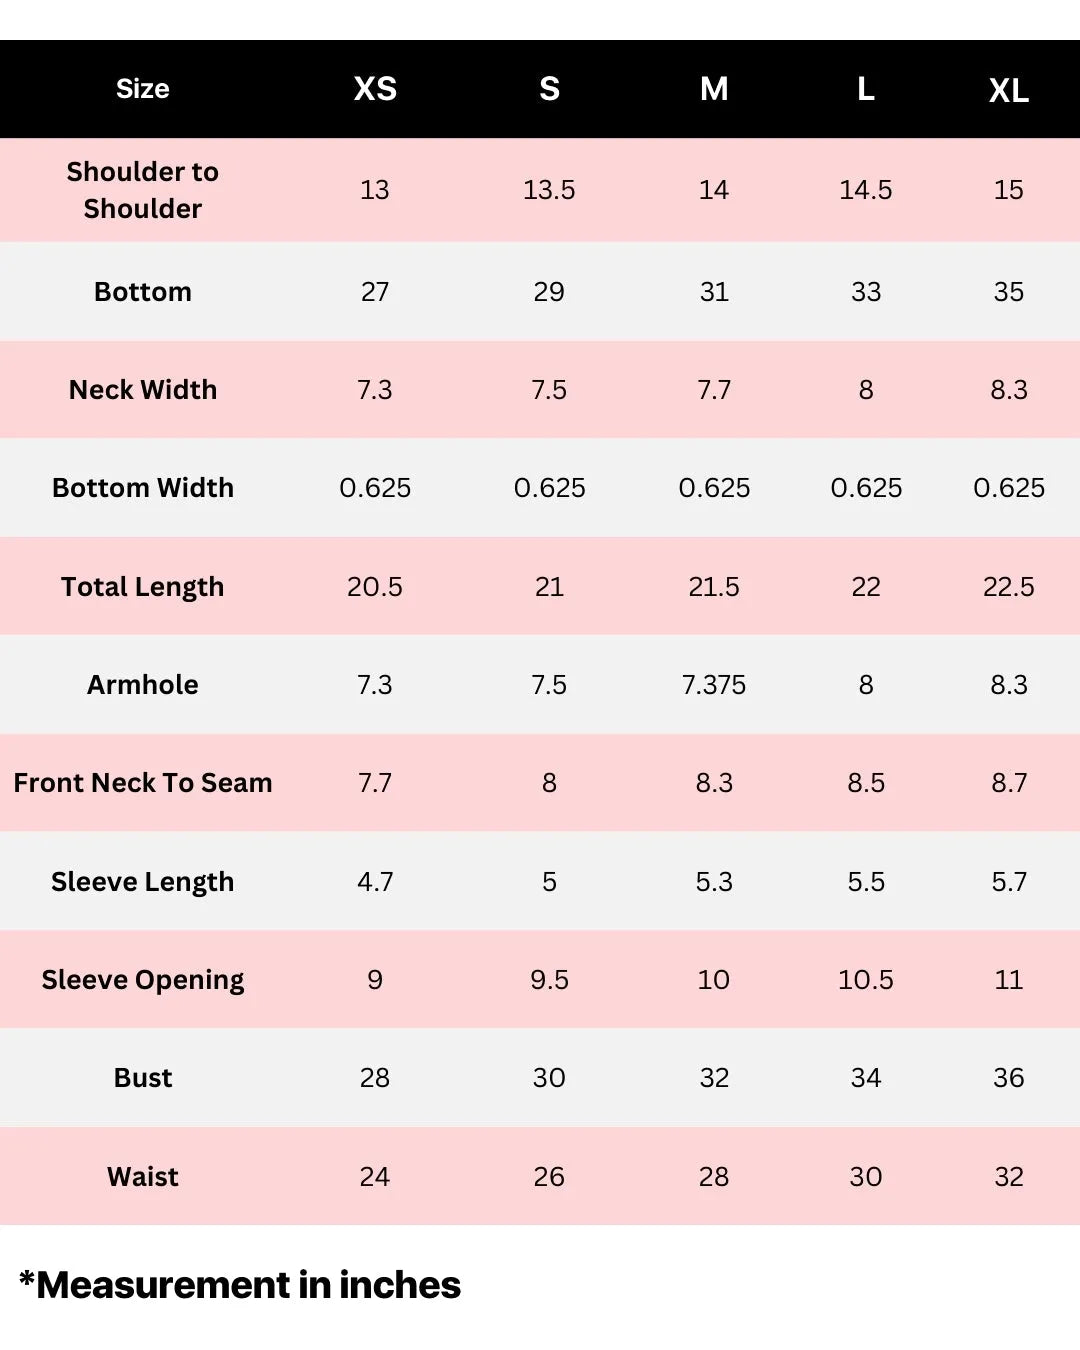Click the Armhole value 7.375 for M
Viewport: 1080px width, 1350px height.
click(x=714, y=685)
